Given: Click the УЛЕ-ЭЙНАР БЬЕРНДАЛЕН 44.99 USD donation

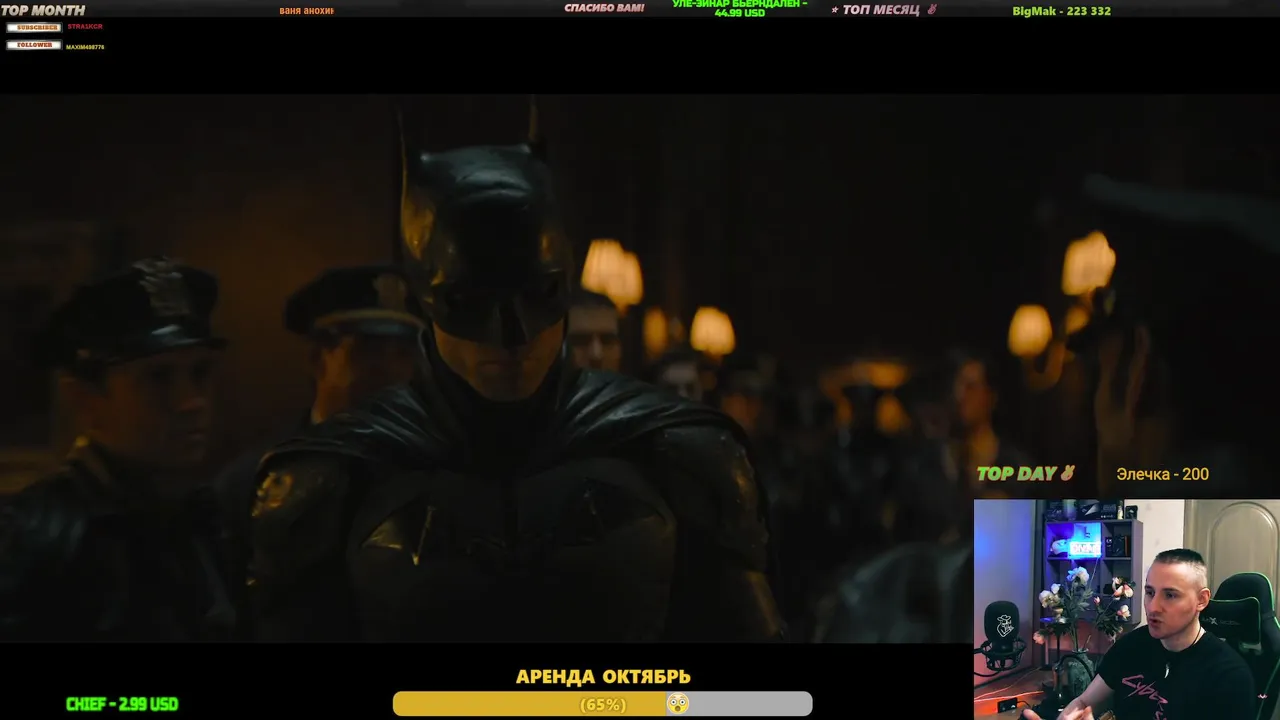Looking at the screenshot, I should [x=740, y=8].
